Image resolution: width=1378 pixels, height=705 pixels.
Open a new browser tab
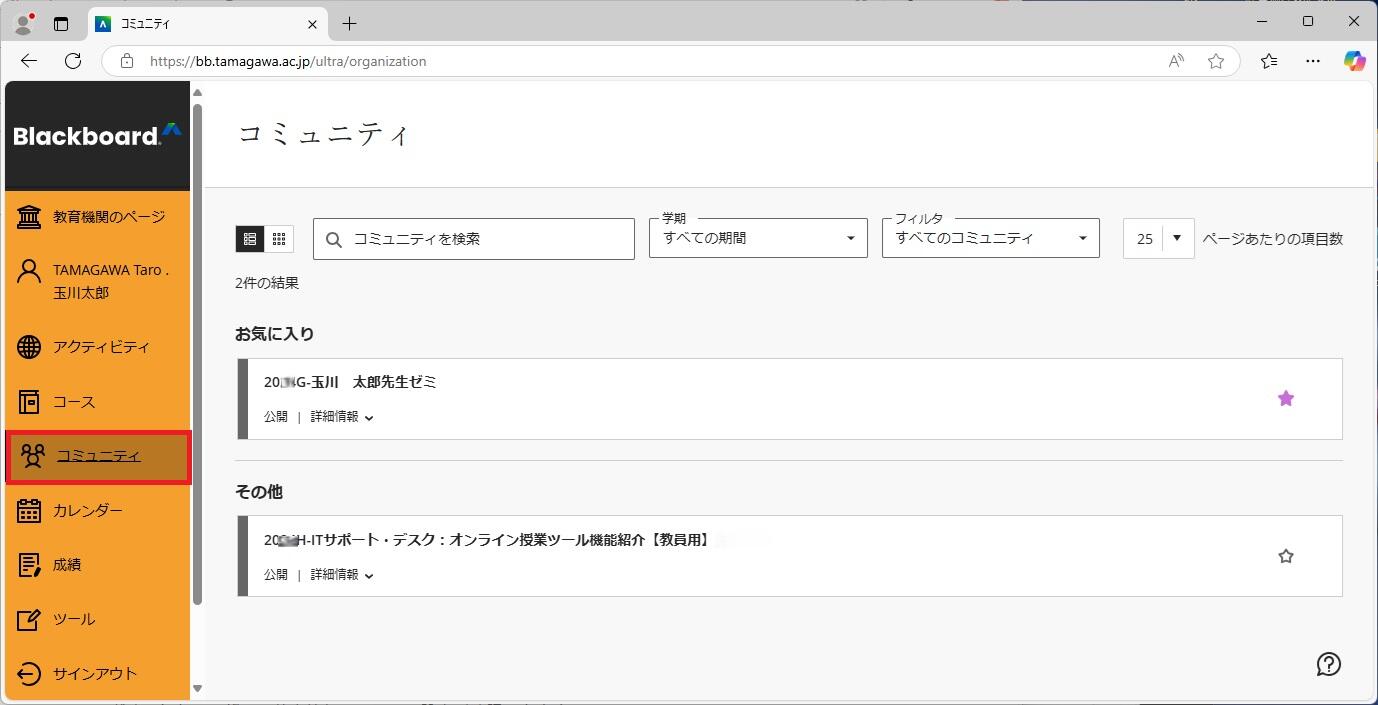[349, 23]
